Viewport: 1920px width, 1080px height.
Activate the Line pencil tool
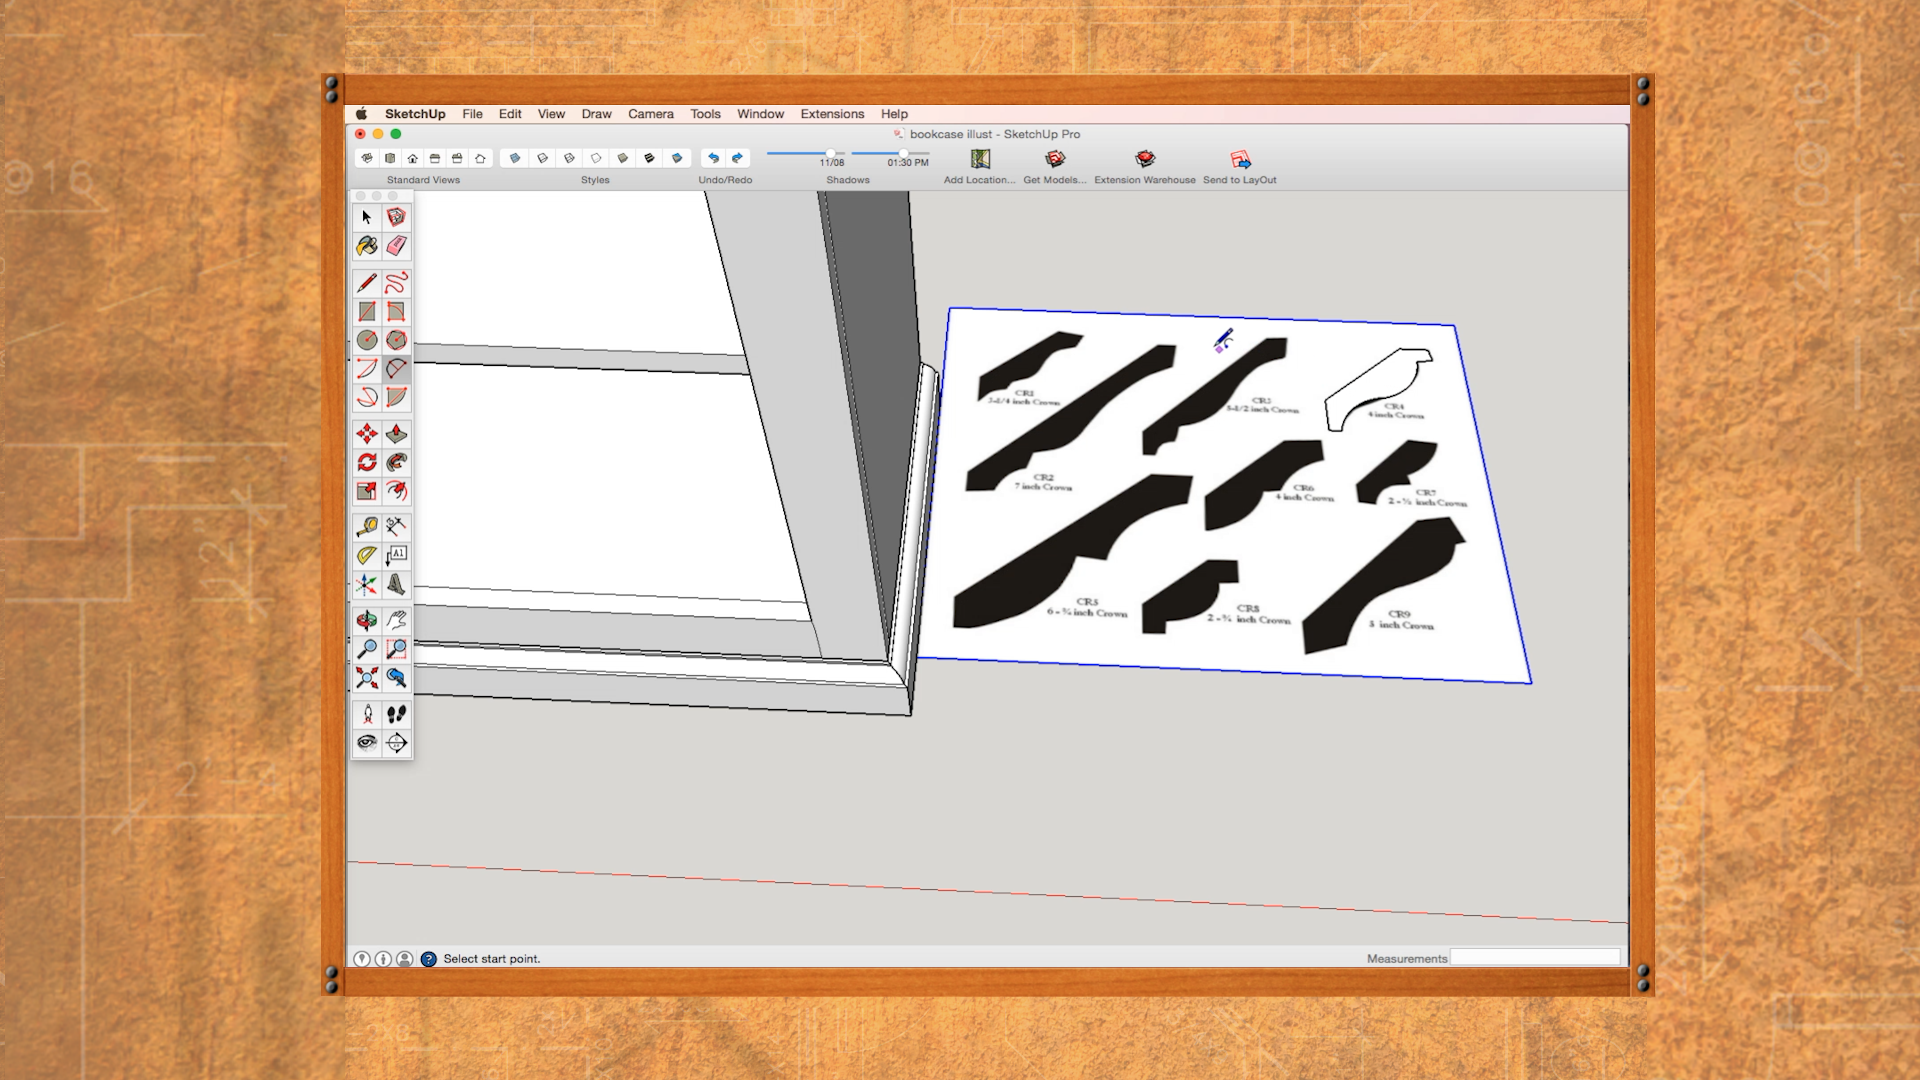click(x=367, y=283)
